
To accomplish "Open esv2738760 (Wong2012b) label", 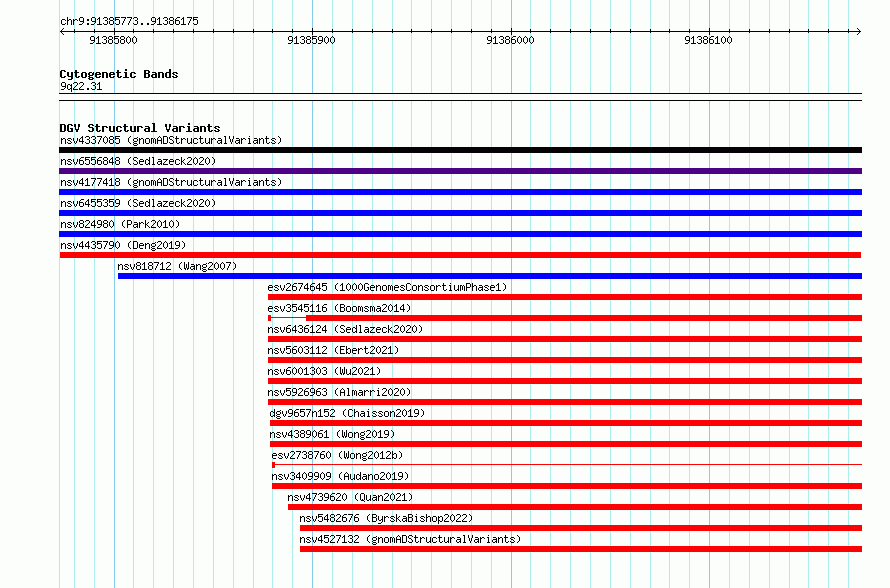I will coord(337,455).
